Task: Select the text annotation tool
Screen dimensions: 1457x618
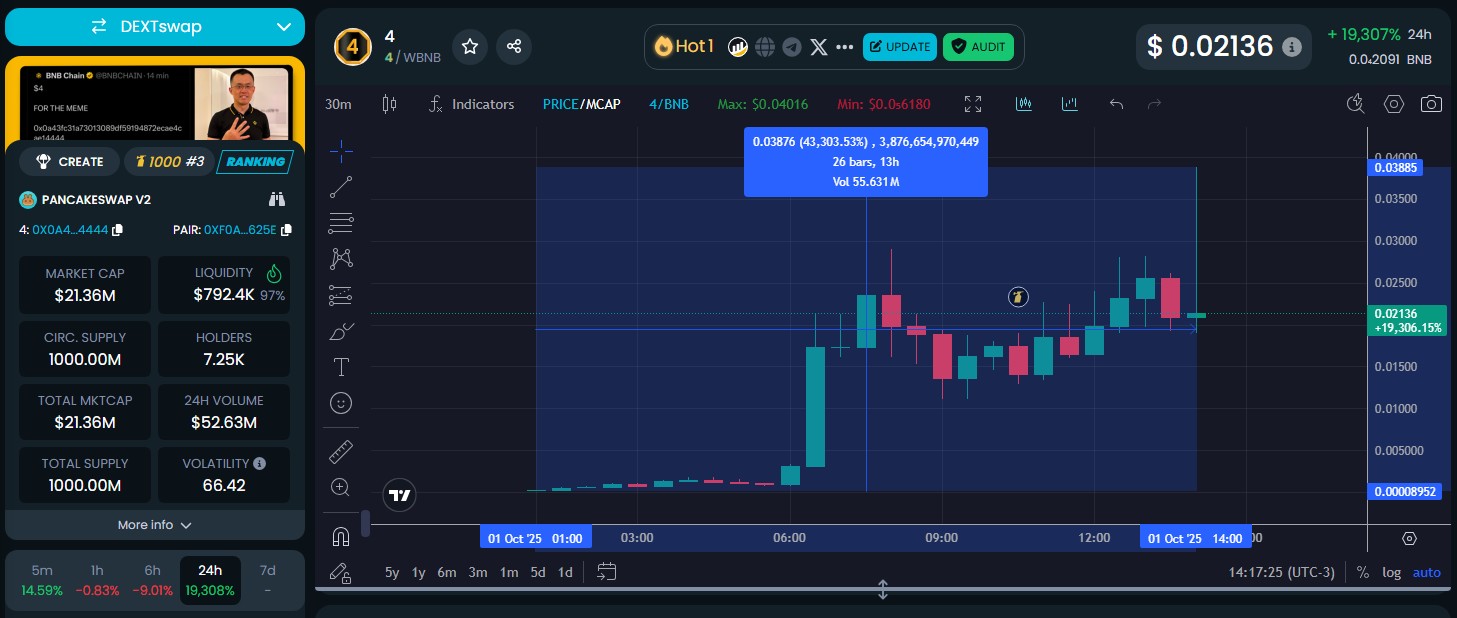Action: click(341, 367)
